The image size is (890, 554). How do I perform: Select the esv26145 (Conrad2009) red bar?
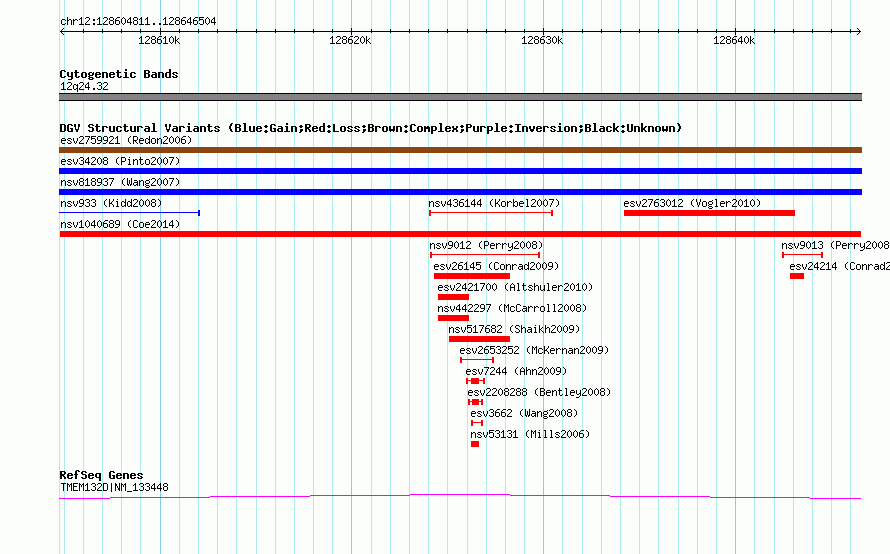472,276
